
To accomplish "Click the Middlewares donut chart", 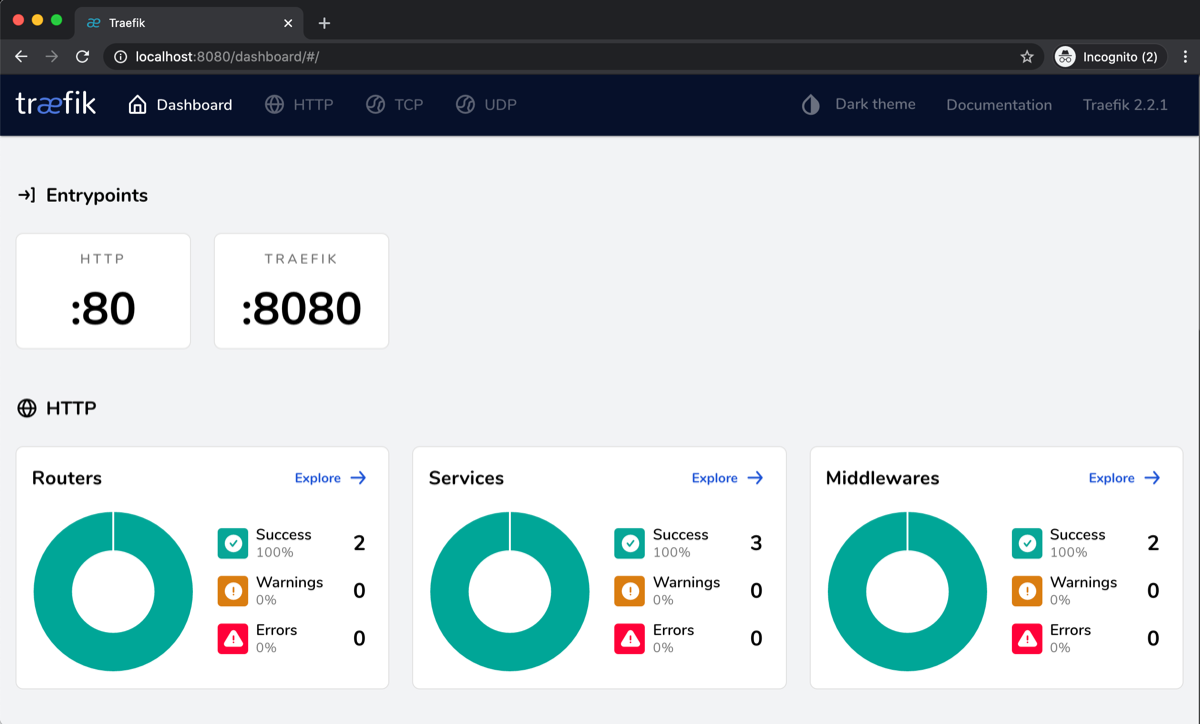I will point(907,591).
